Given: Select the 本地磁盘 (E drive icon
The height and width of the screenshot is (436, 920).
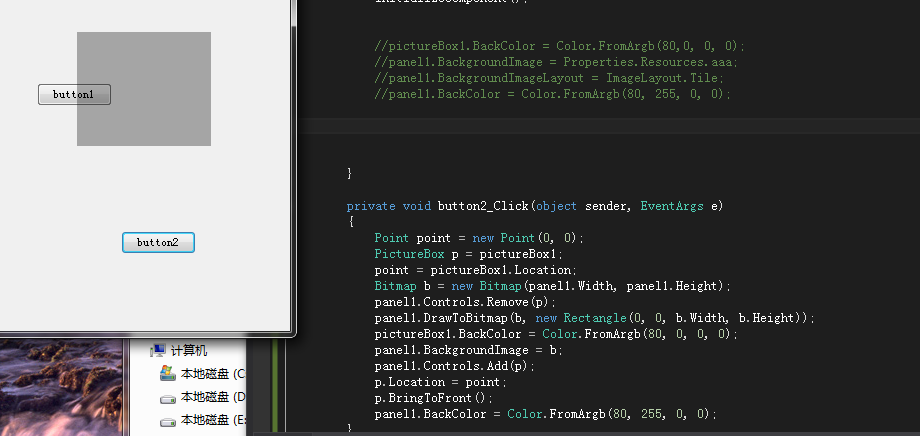Looking at the screenshot, I should (x=168, y=421).
